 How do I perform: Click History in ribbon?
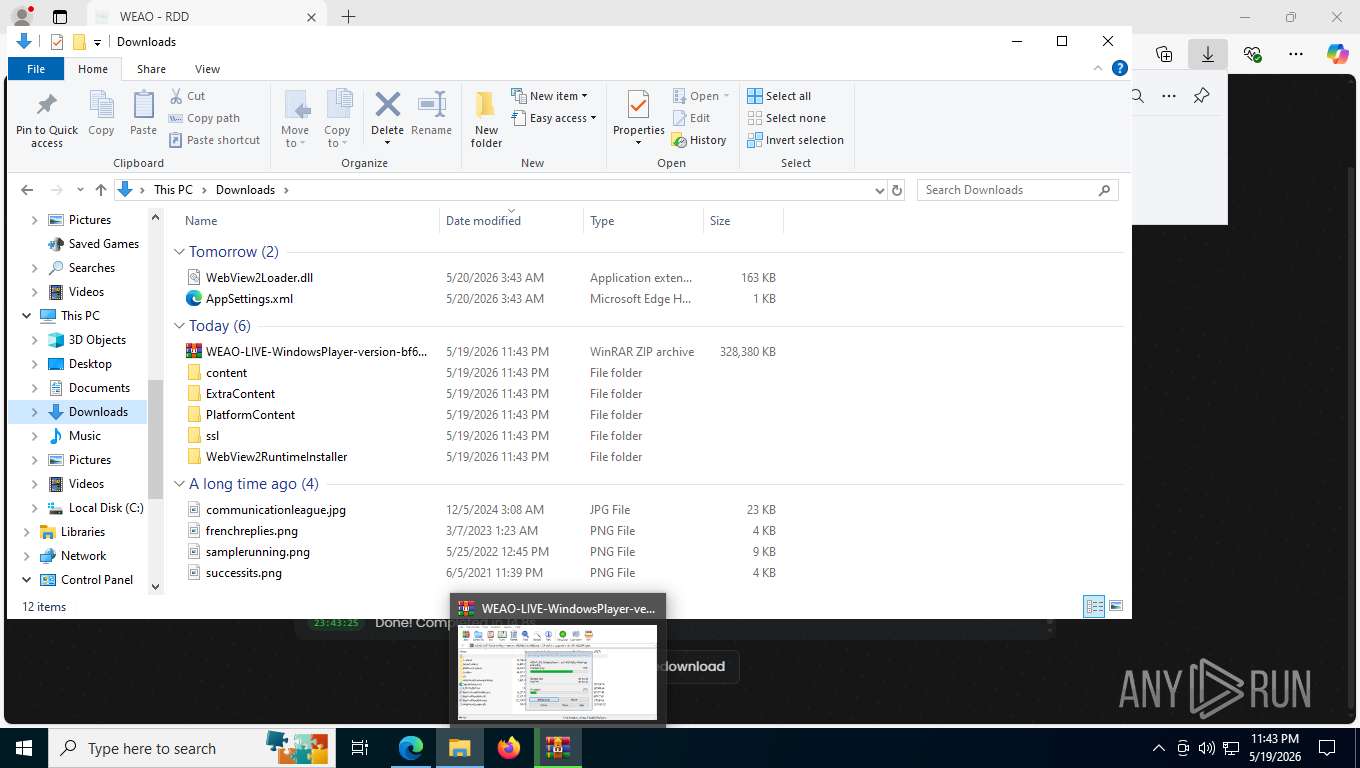699,140
